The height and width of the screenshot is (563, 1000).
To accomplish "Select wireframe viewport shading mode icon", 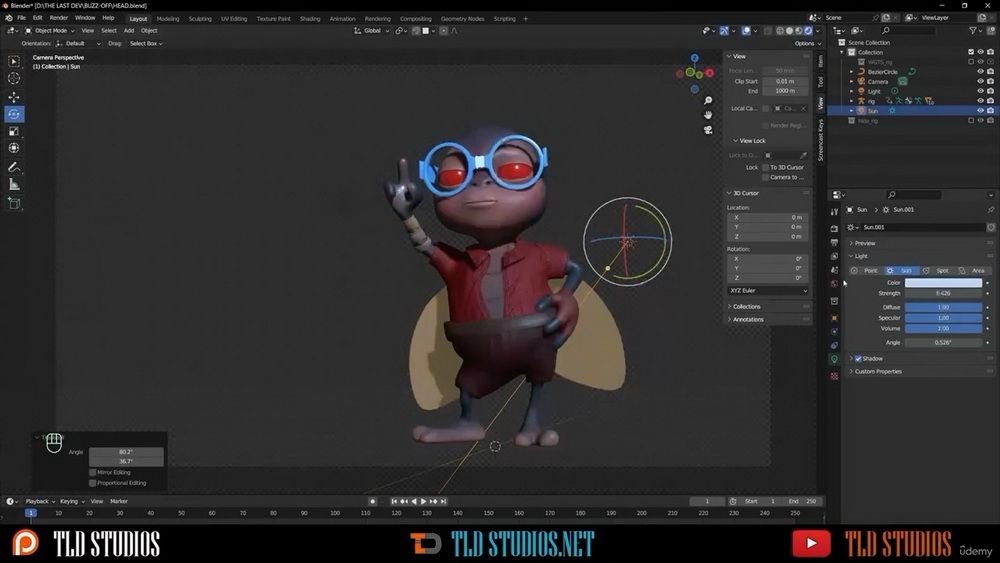I will [780, 31].
